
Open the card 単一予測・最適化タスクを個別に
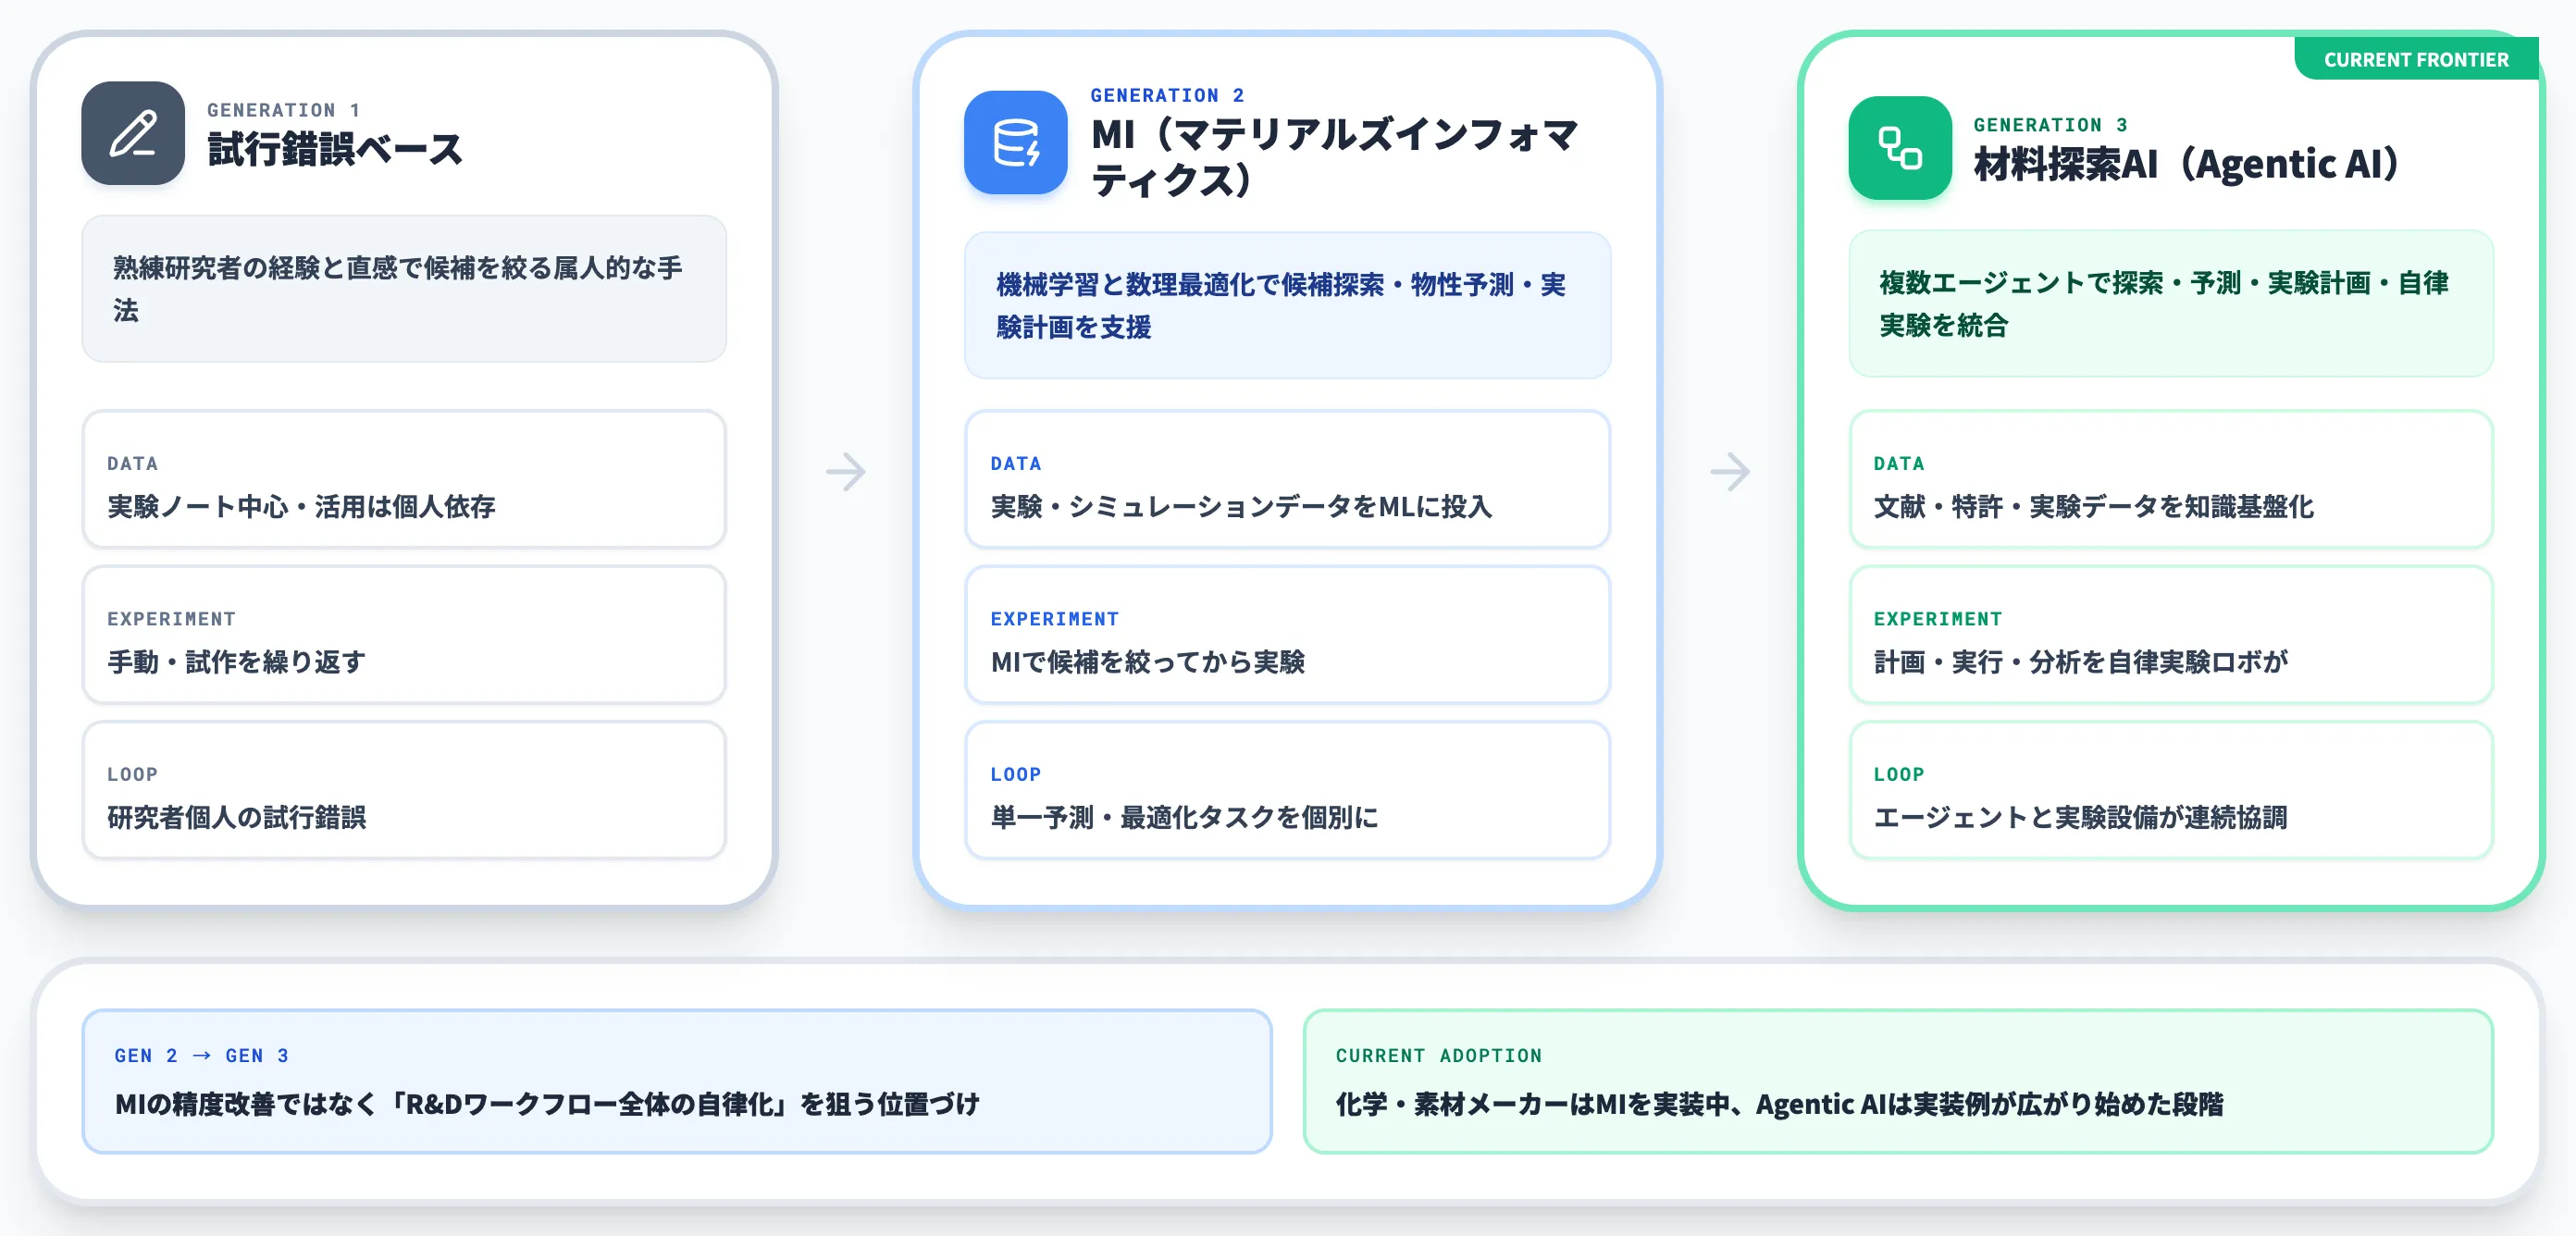click(1288, 790)
